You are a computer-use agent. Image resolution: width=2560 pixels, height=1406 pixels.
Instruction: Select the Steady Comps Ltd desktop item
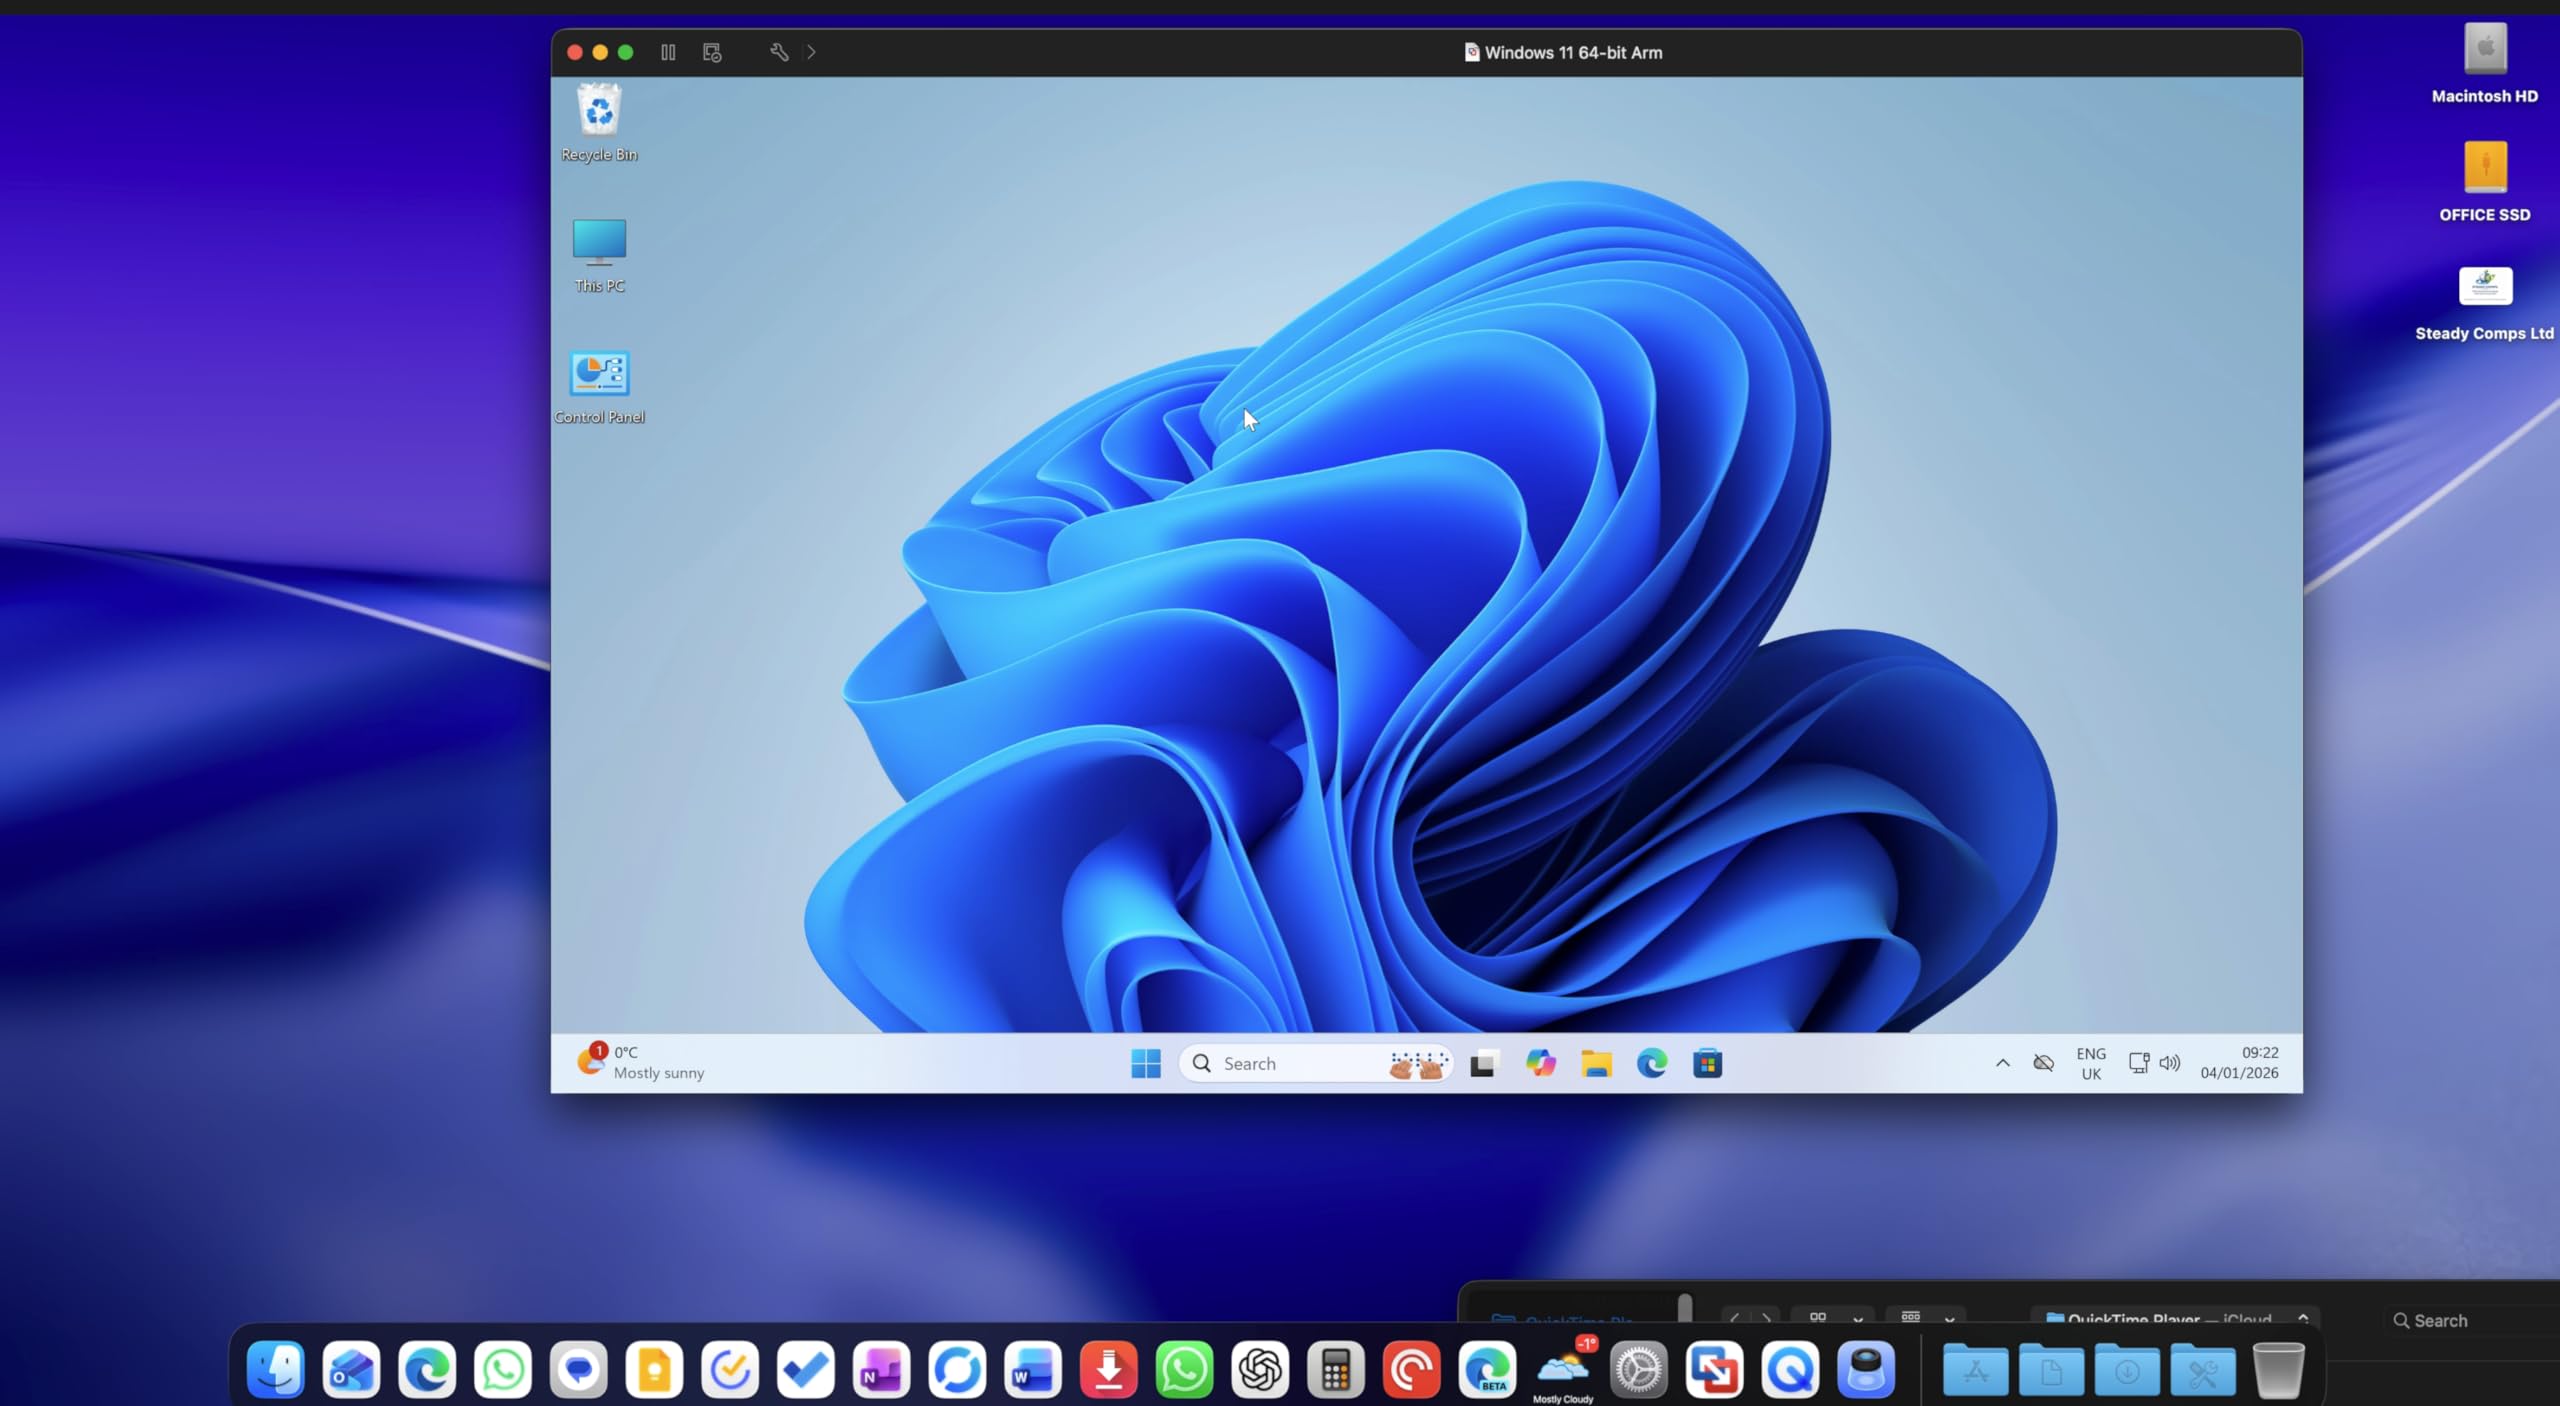[2485, 303]
